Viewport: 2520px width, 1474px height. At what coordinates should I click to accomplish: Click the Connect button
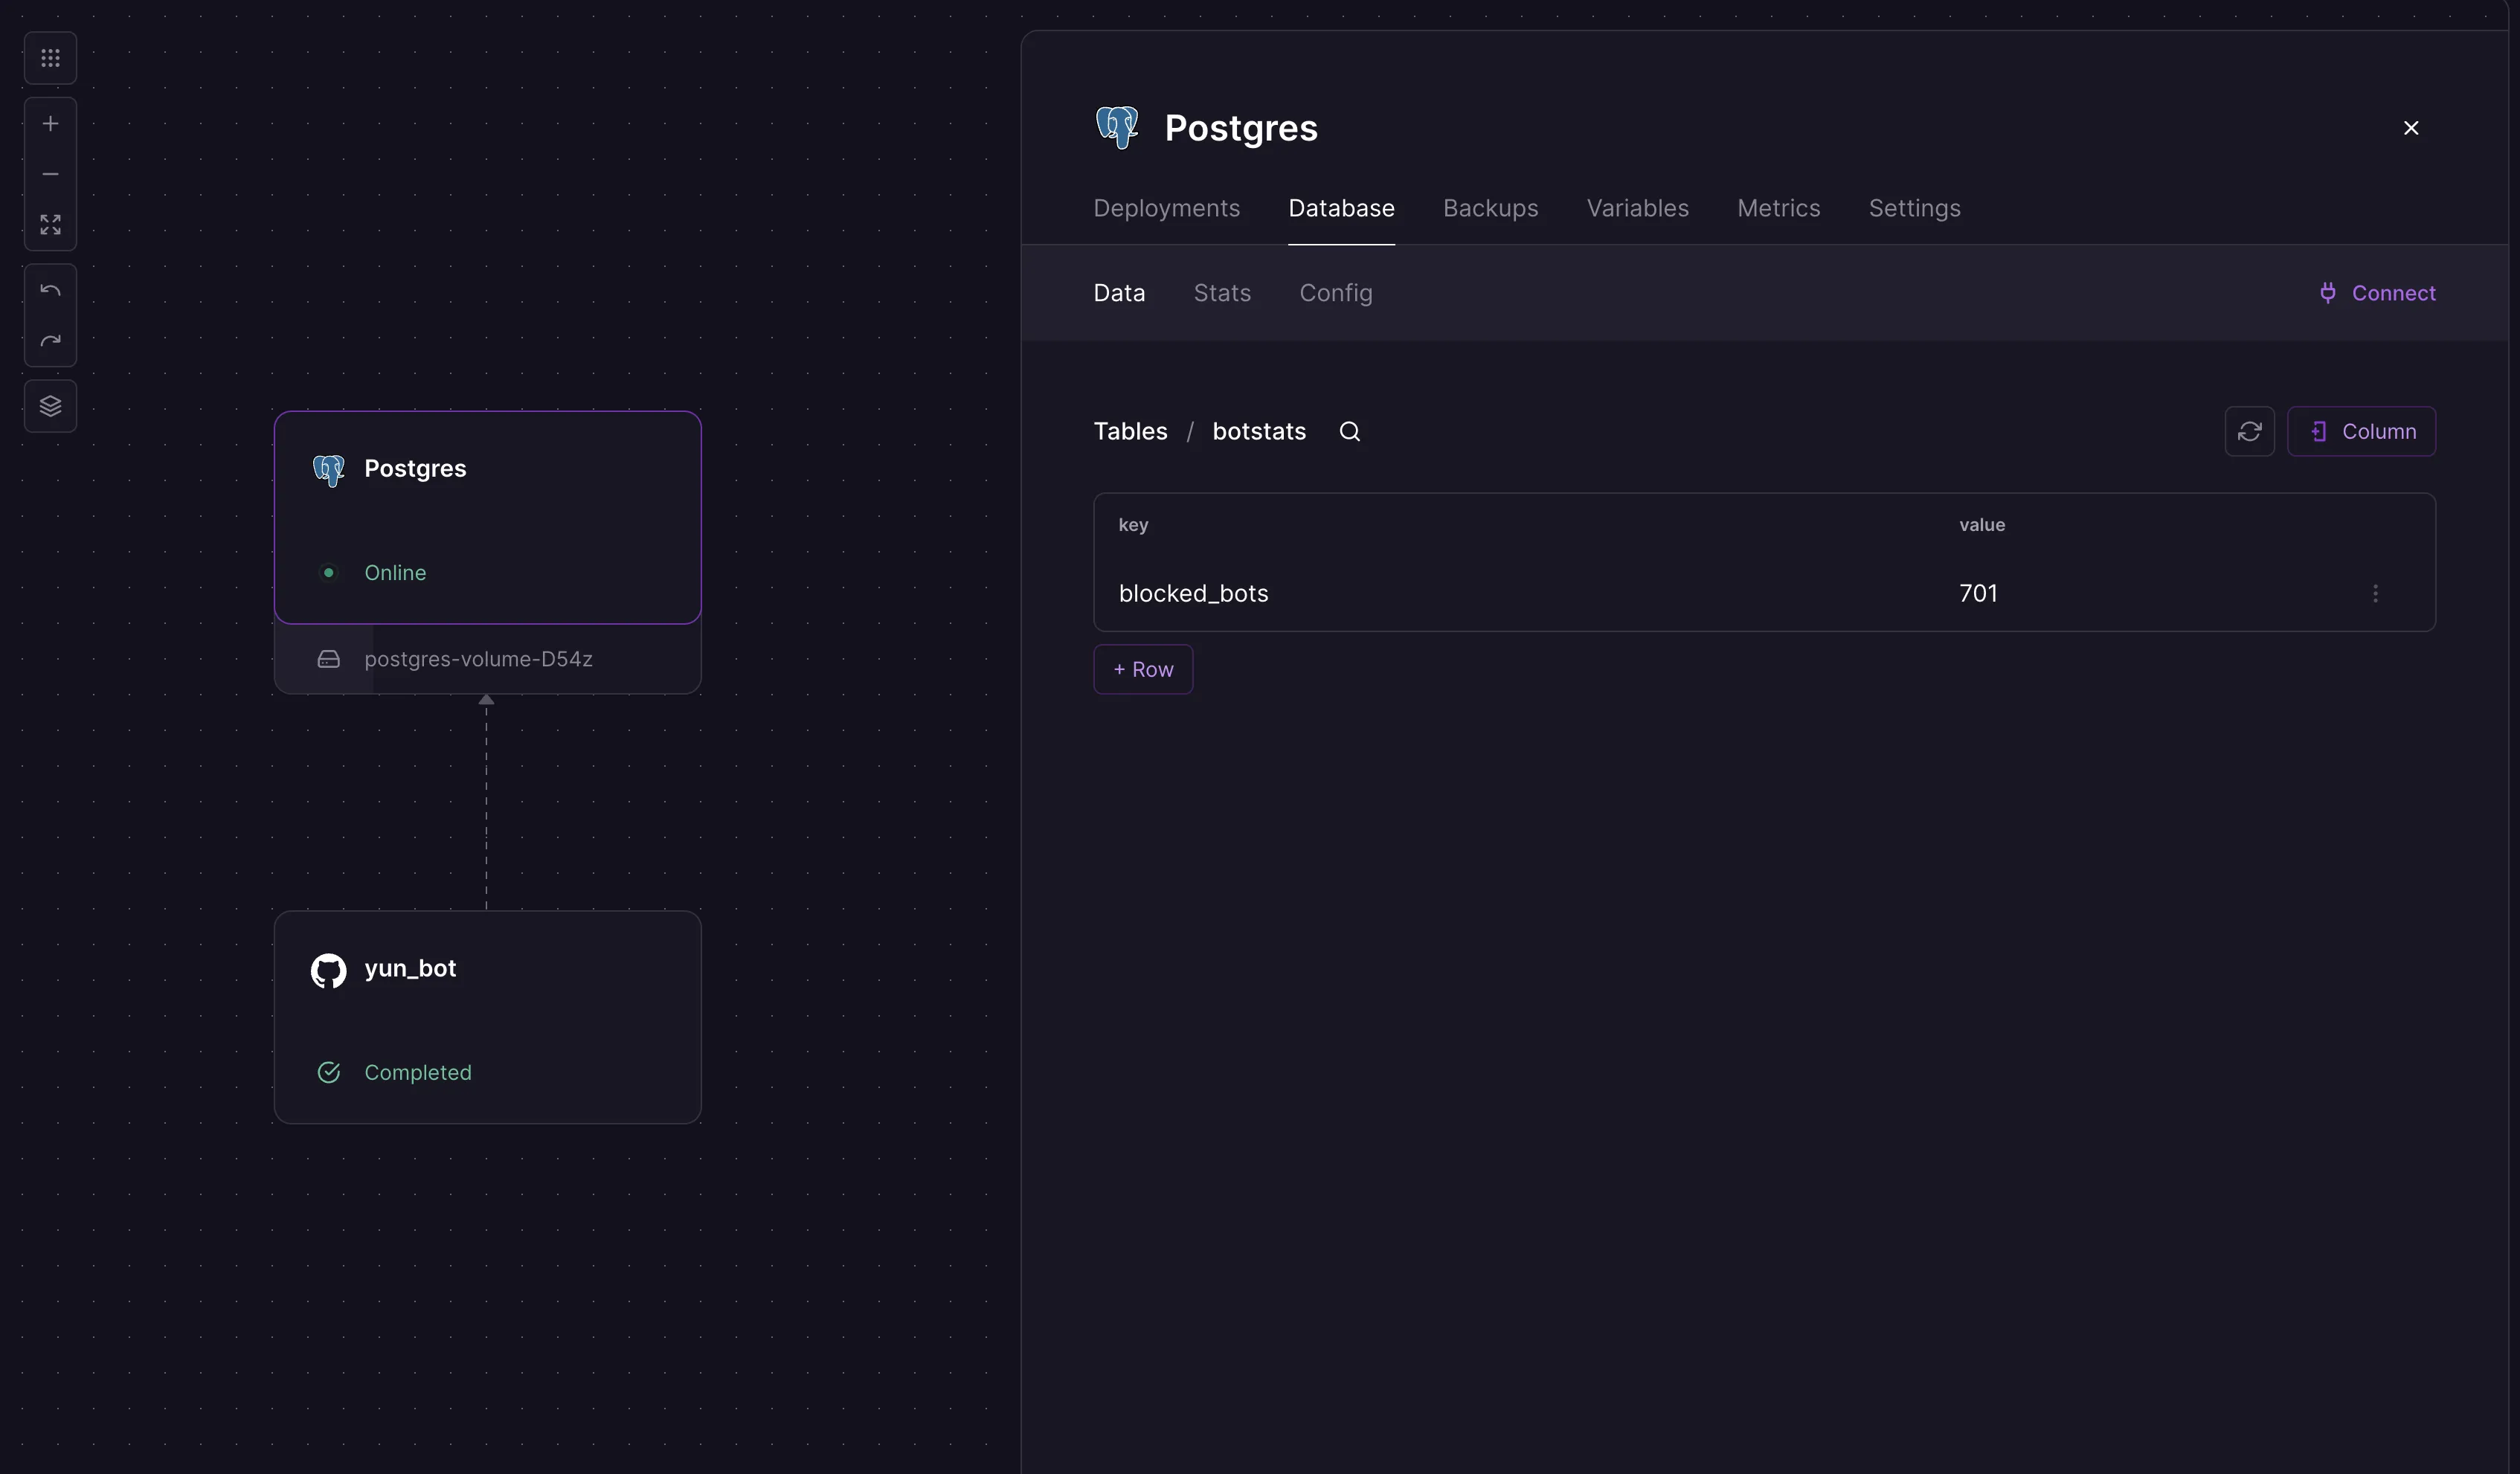tap(2377, 293)
